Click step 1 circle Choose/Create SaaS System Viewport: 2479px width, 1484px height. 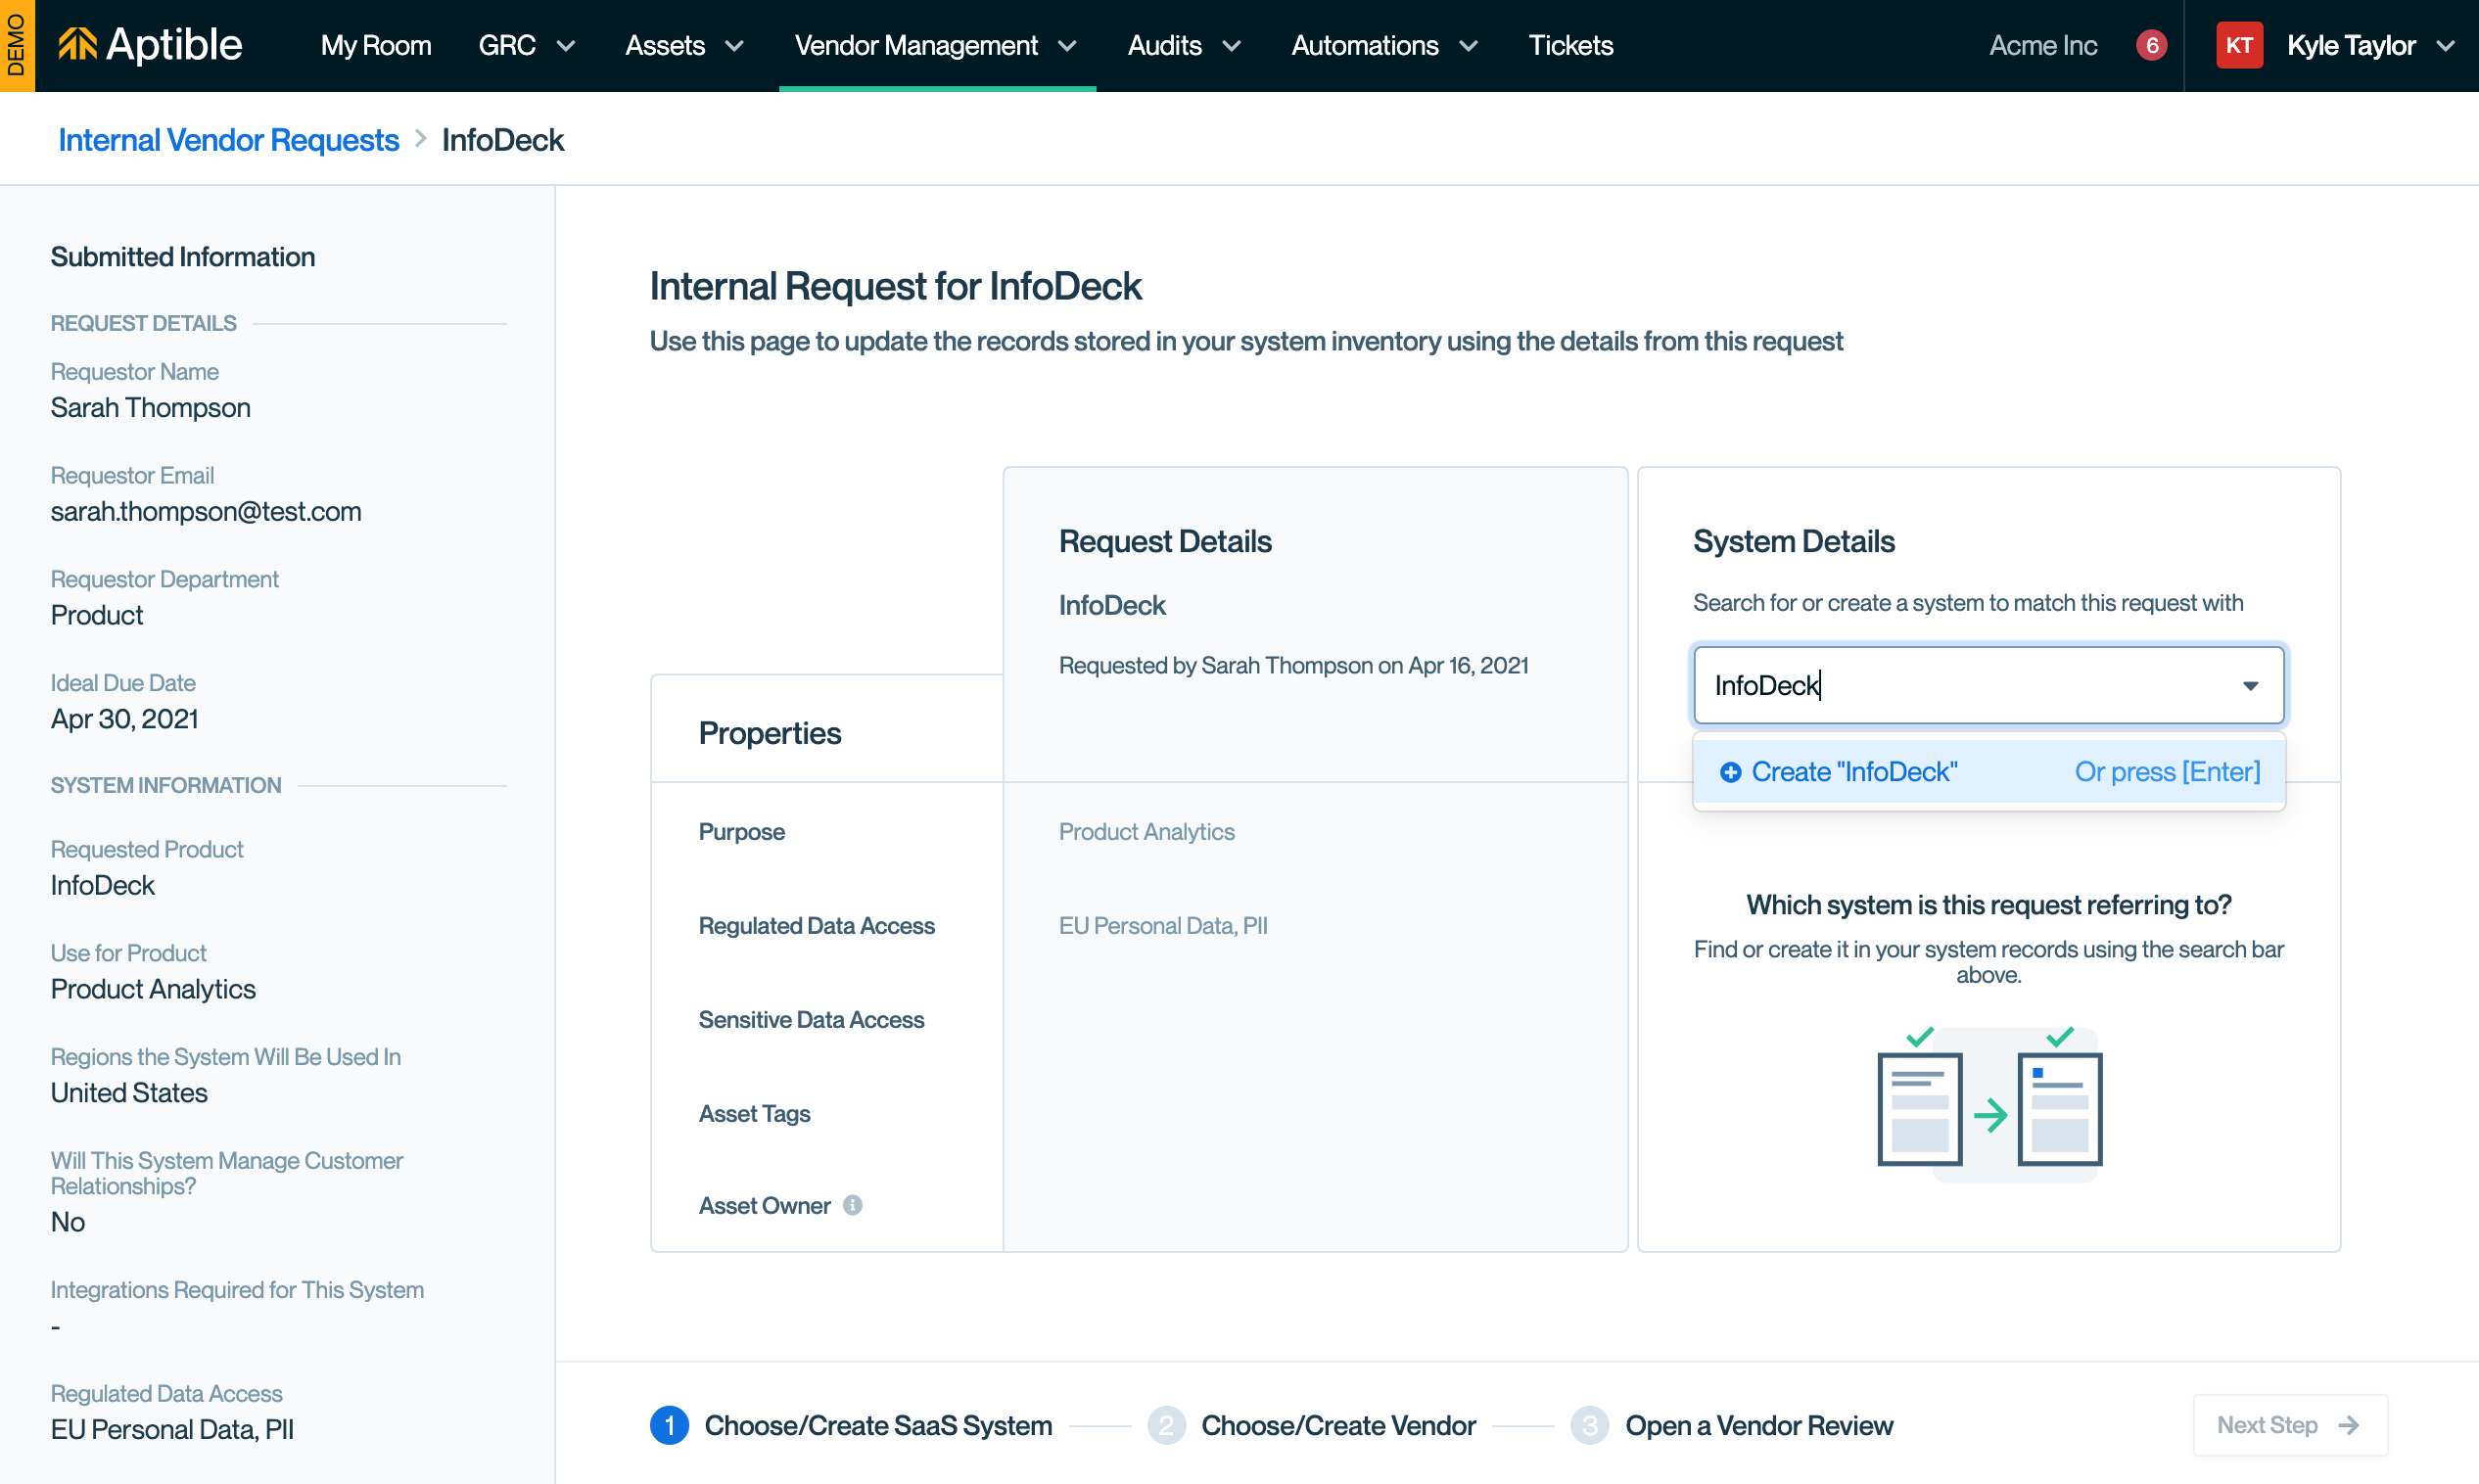[669, 1425]
